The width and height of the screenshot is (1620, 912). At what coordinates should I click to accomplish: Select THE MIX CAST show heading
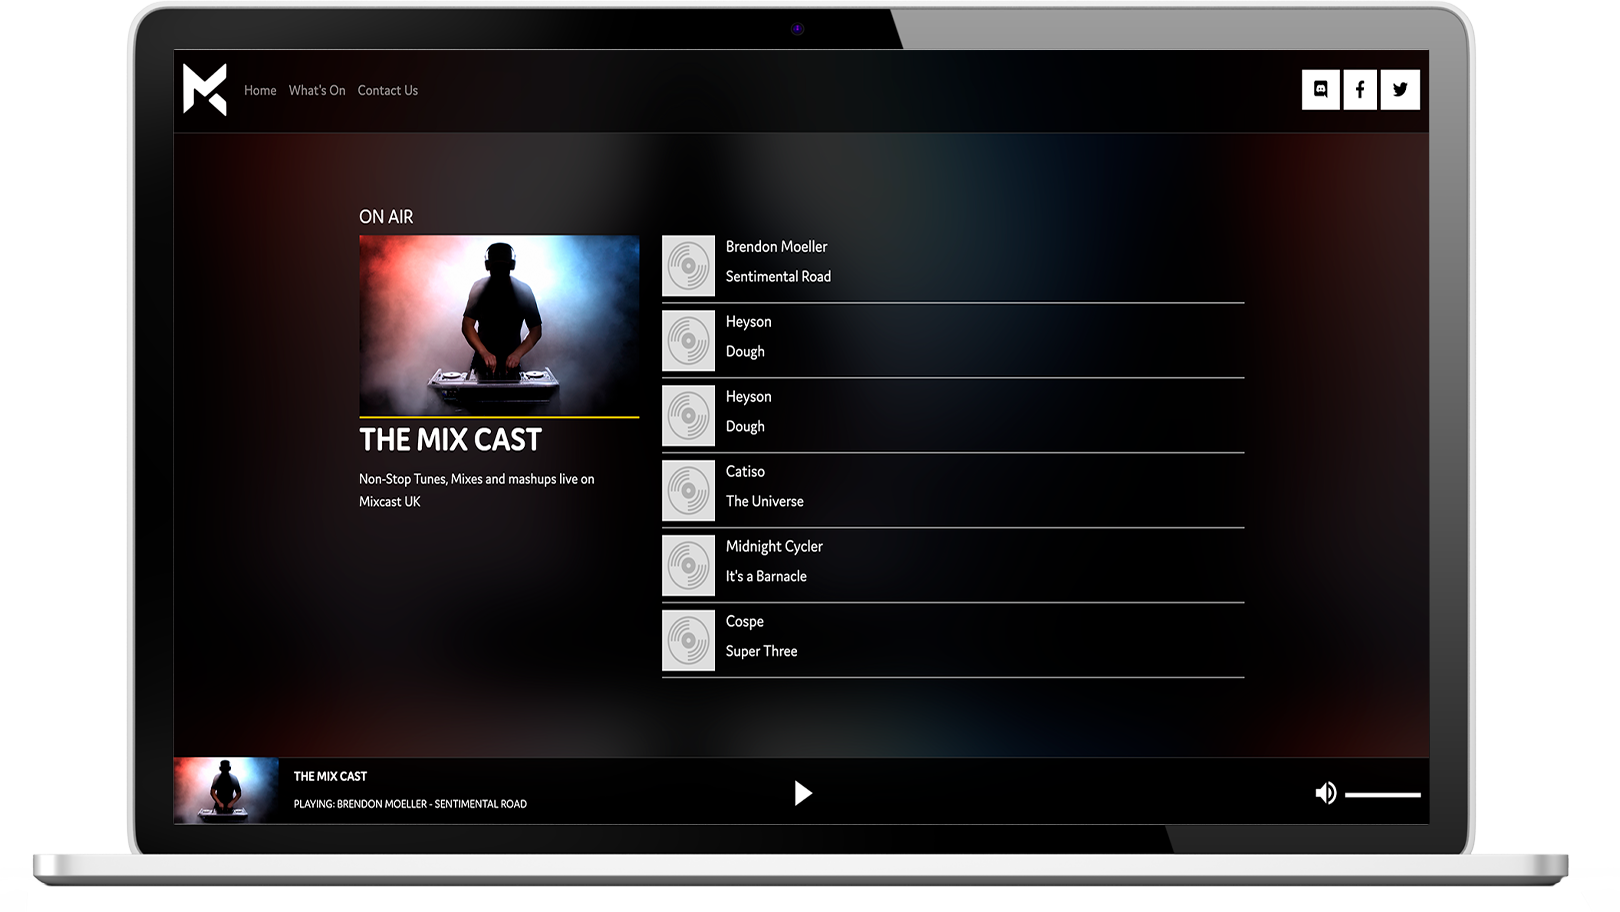[x=450, y=440]
